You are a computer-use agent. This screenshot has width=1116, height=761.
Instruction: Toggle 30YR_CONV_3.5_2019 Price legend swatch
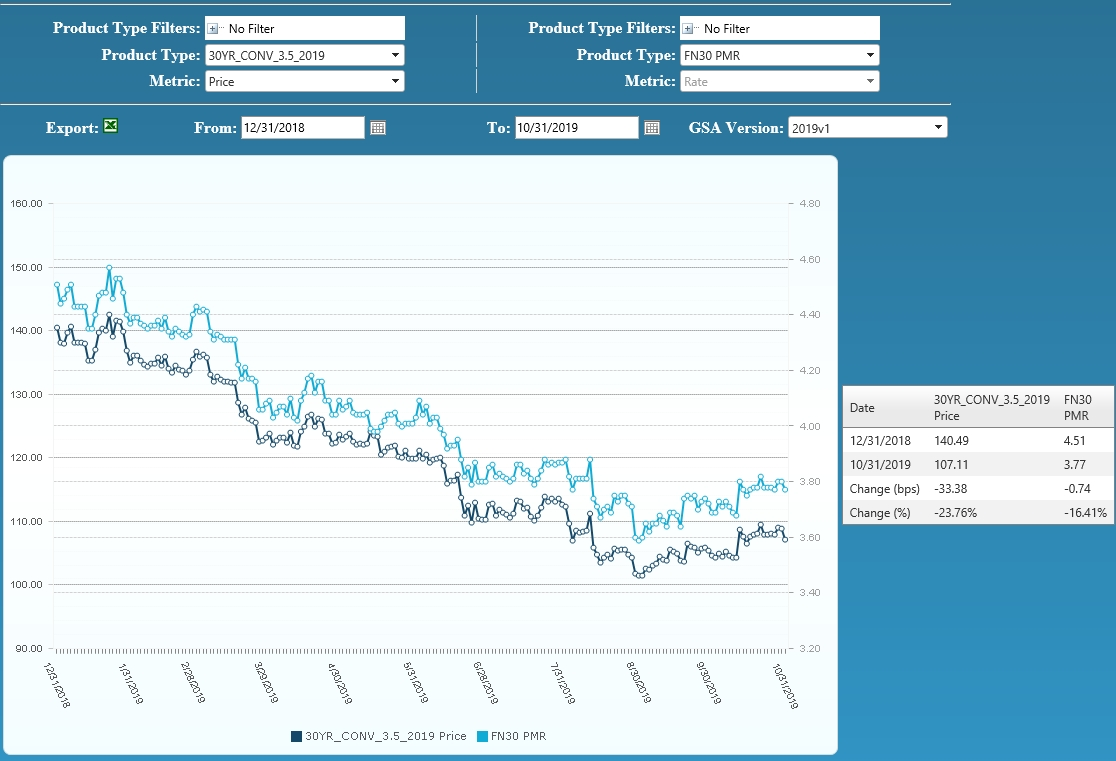(296, 736)
